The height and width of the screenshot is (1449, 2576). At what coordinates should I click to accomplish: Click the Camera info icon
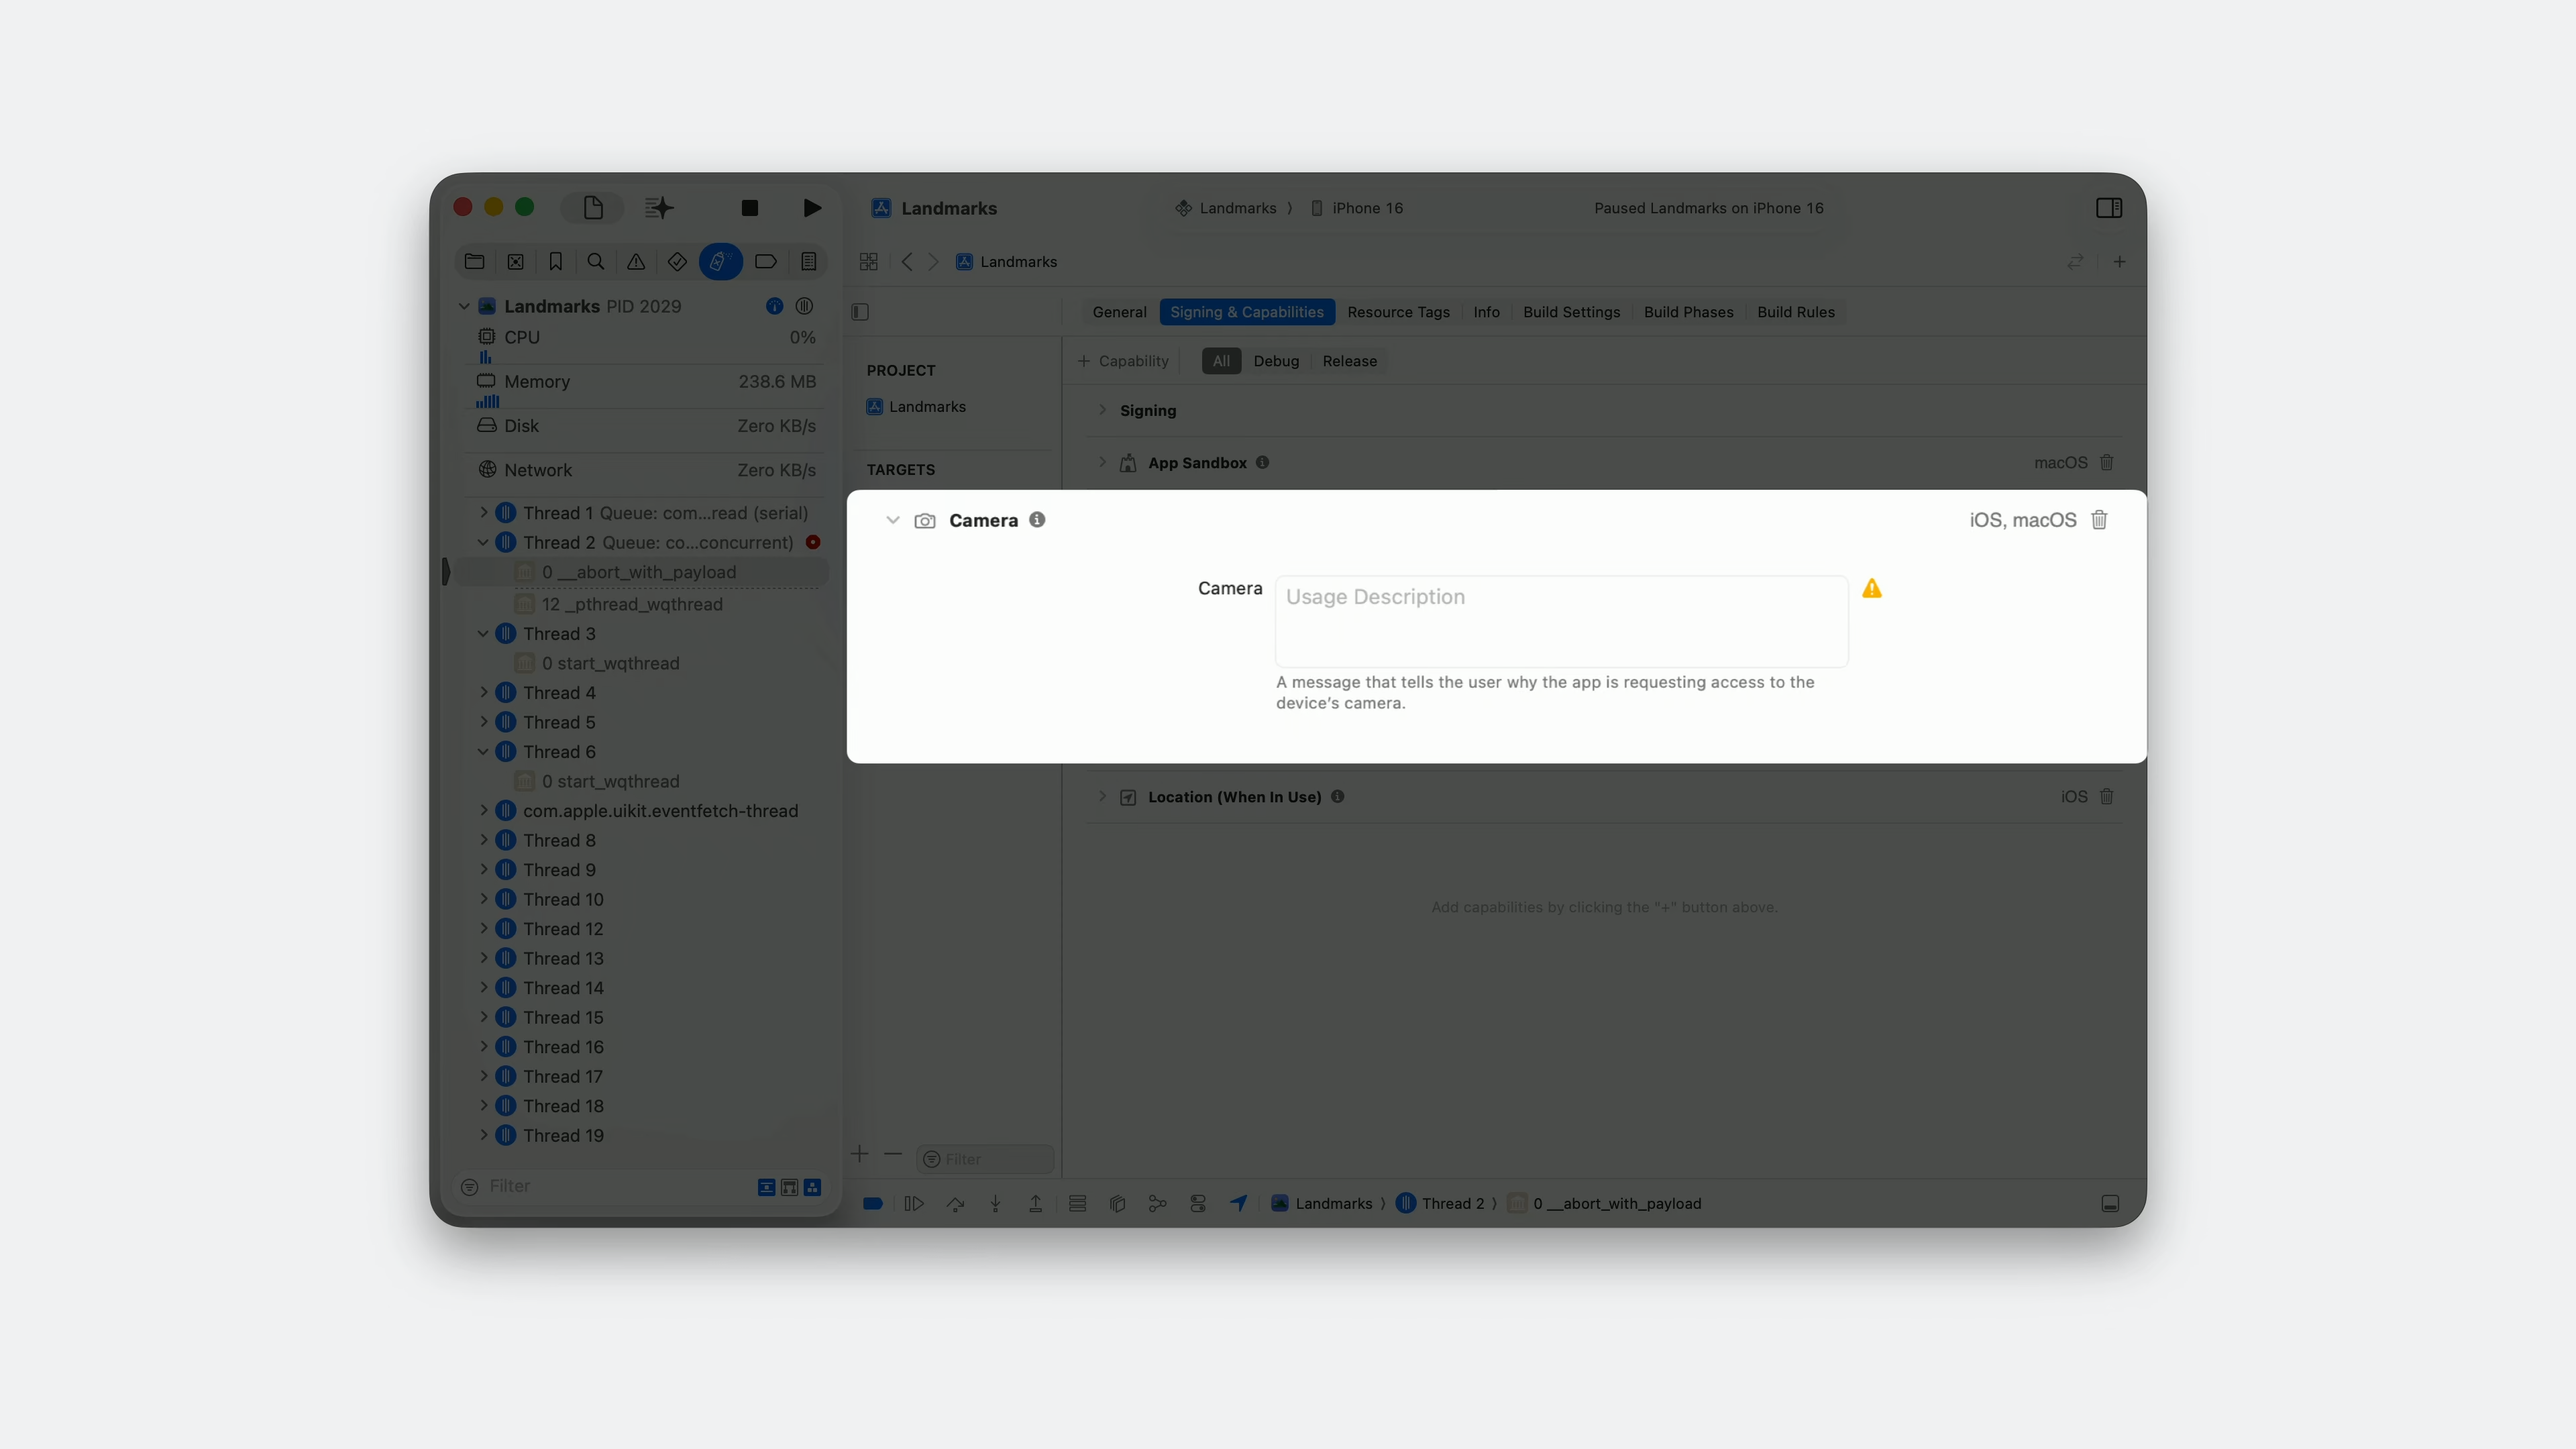pyautogui.click(x=1037, y=520)
